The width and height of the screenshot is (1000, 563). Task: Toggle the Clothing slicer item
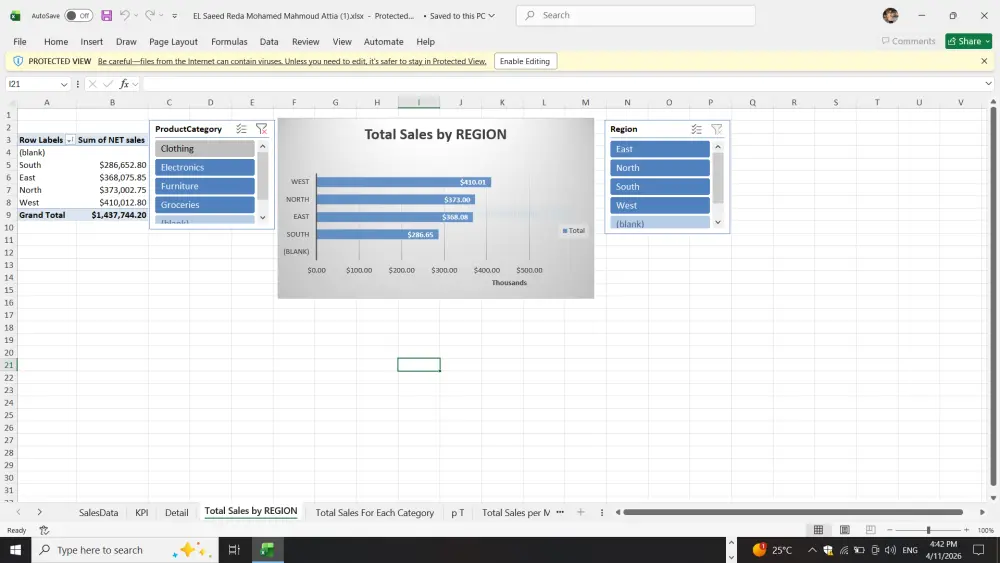pyautogui.click(x=205, y=149)
